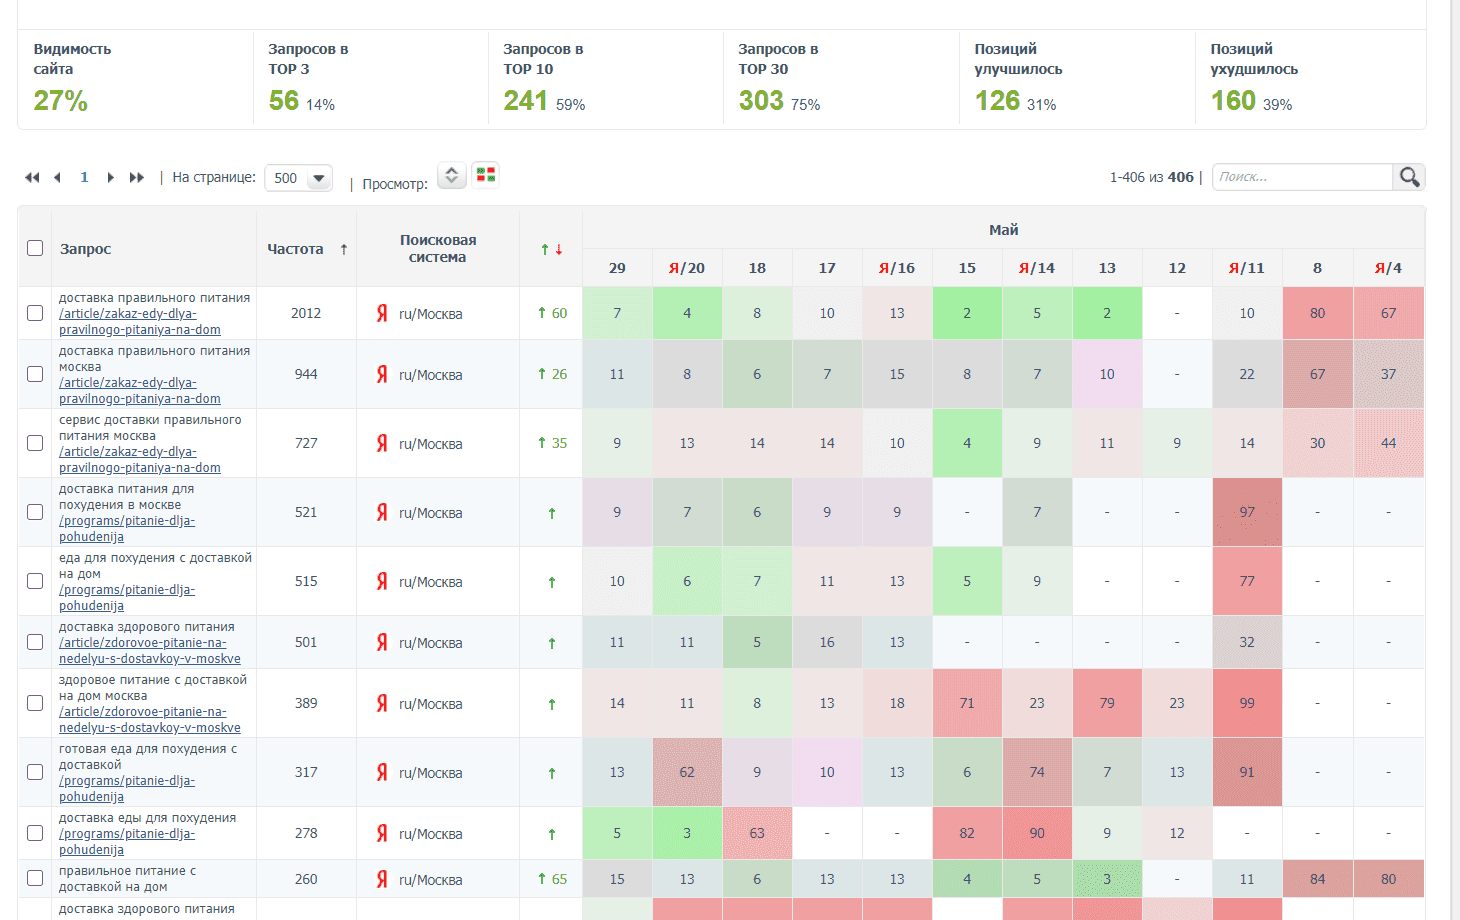Screen dimensions: 1460x920
Task: Click the up-down arrows view mode icon
Action: pos(451,175)
